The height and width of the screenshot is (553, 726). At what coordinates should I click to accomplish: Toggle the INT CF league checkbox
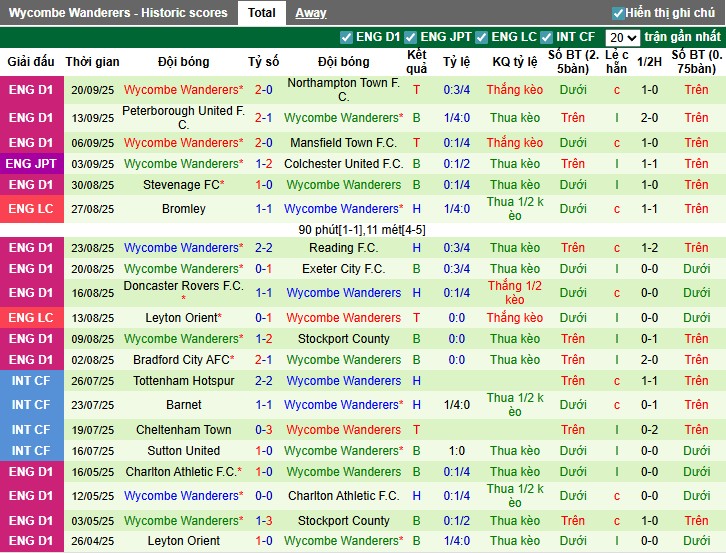point(546,37)
